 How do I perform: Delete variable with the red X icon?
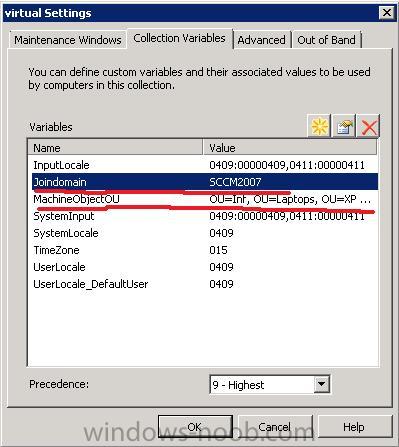(x=368, y=126)
